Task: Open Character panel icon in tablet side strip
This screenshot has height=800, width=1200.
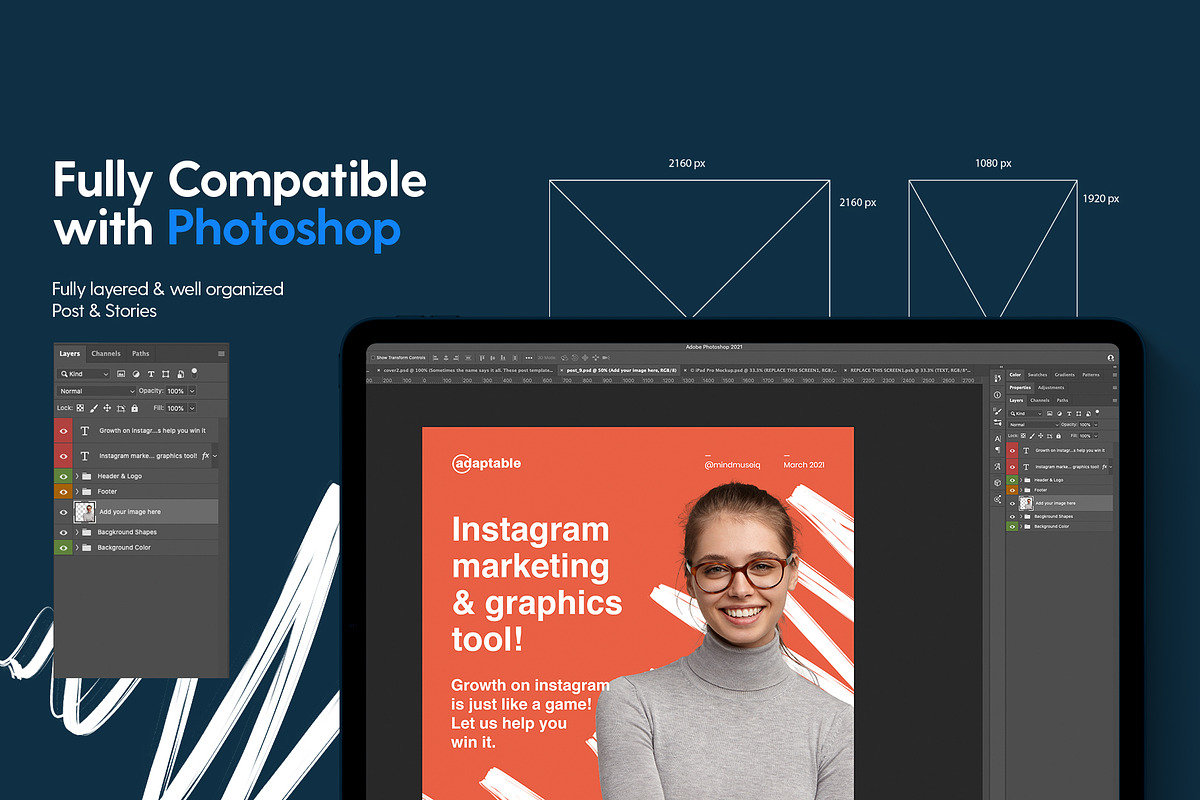Action: coord(997,439)
